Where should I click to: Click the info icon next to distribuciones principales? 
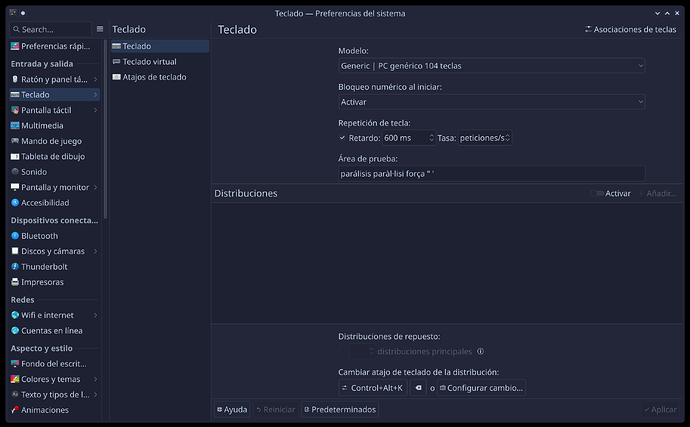click(481, 352)
